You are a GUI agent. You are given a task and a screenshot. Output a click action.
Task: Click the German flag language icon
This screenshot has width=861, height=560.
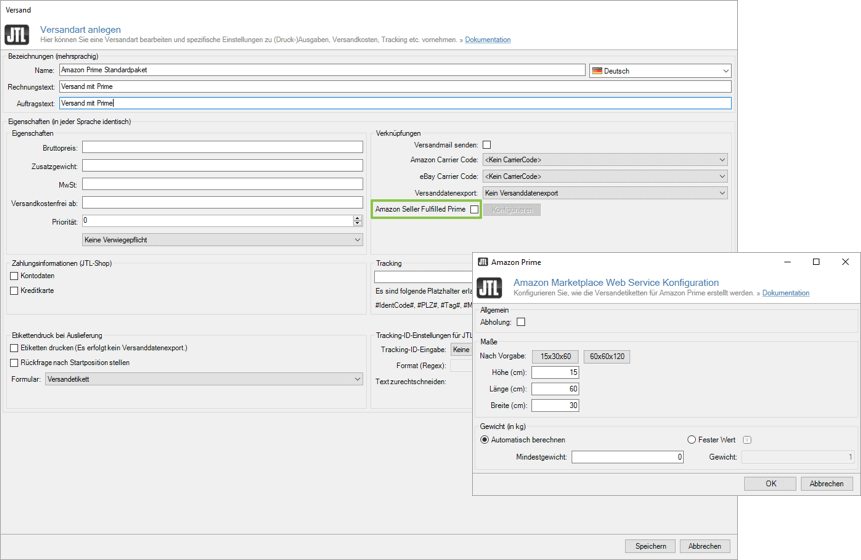[x=597, y=71]
